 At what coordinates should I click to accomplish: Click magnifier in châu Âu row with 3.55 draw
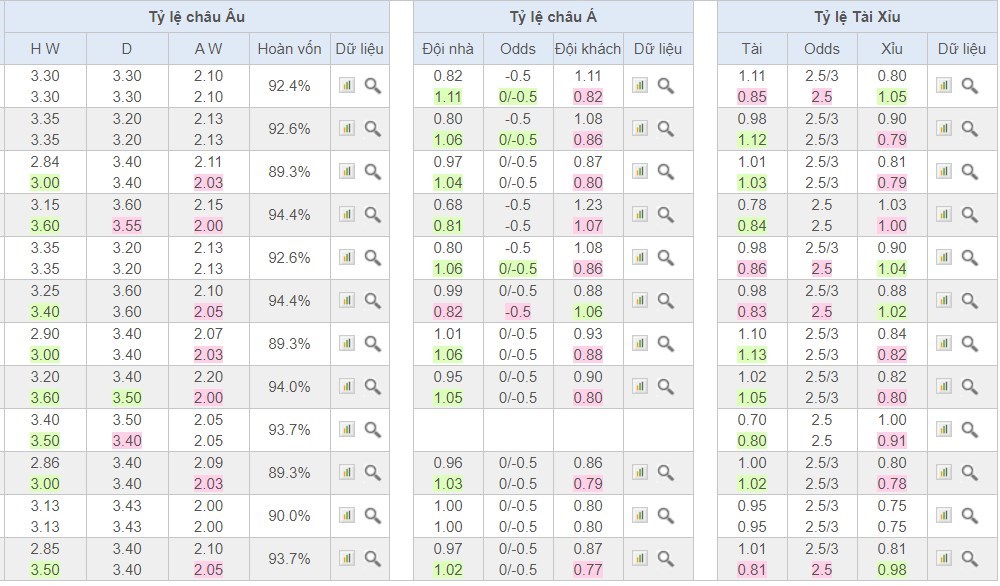[x=372, y=215]
